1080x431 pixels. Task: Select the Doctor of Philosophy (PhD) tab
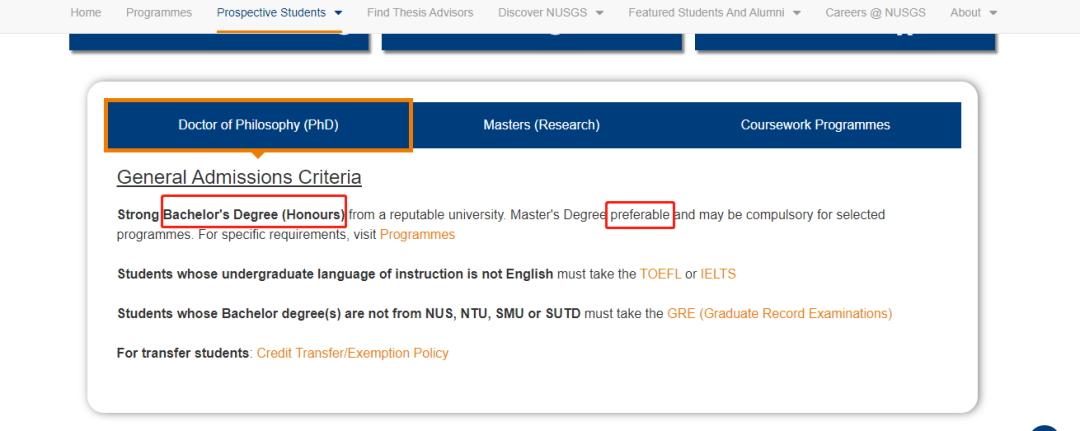point(258,125)
